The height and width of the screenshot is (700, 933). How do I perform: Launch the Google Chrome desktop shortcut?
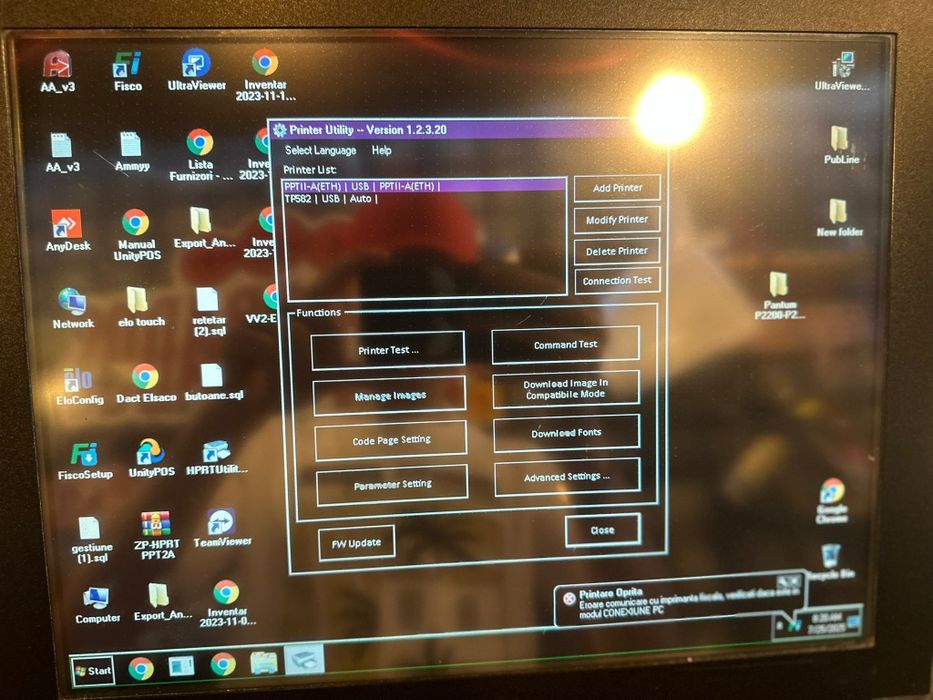pos(832,501)
